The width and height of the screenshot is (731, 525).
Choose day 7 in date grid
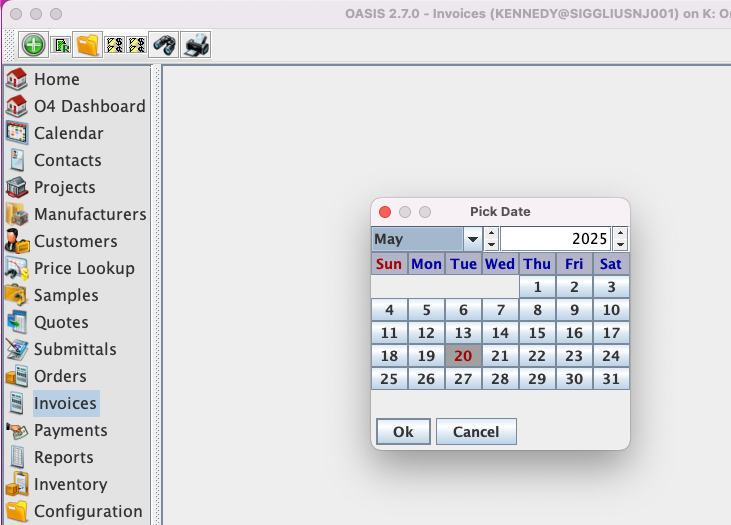(x=500, y=310)
